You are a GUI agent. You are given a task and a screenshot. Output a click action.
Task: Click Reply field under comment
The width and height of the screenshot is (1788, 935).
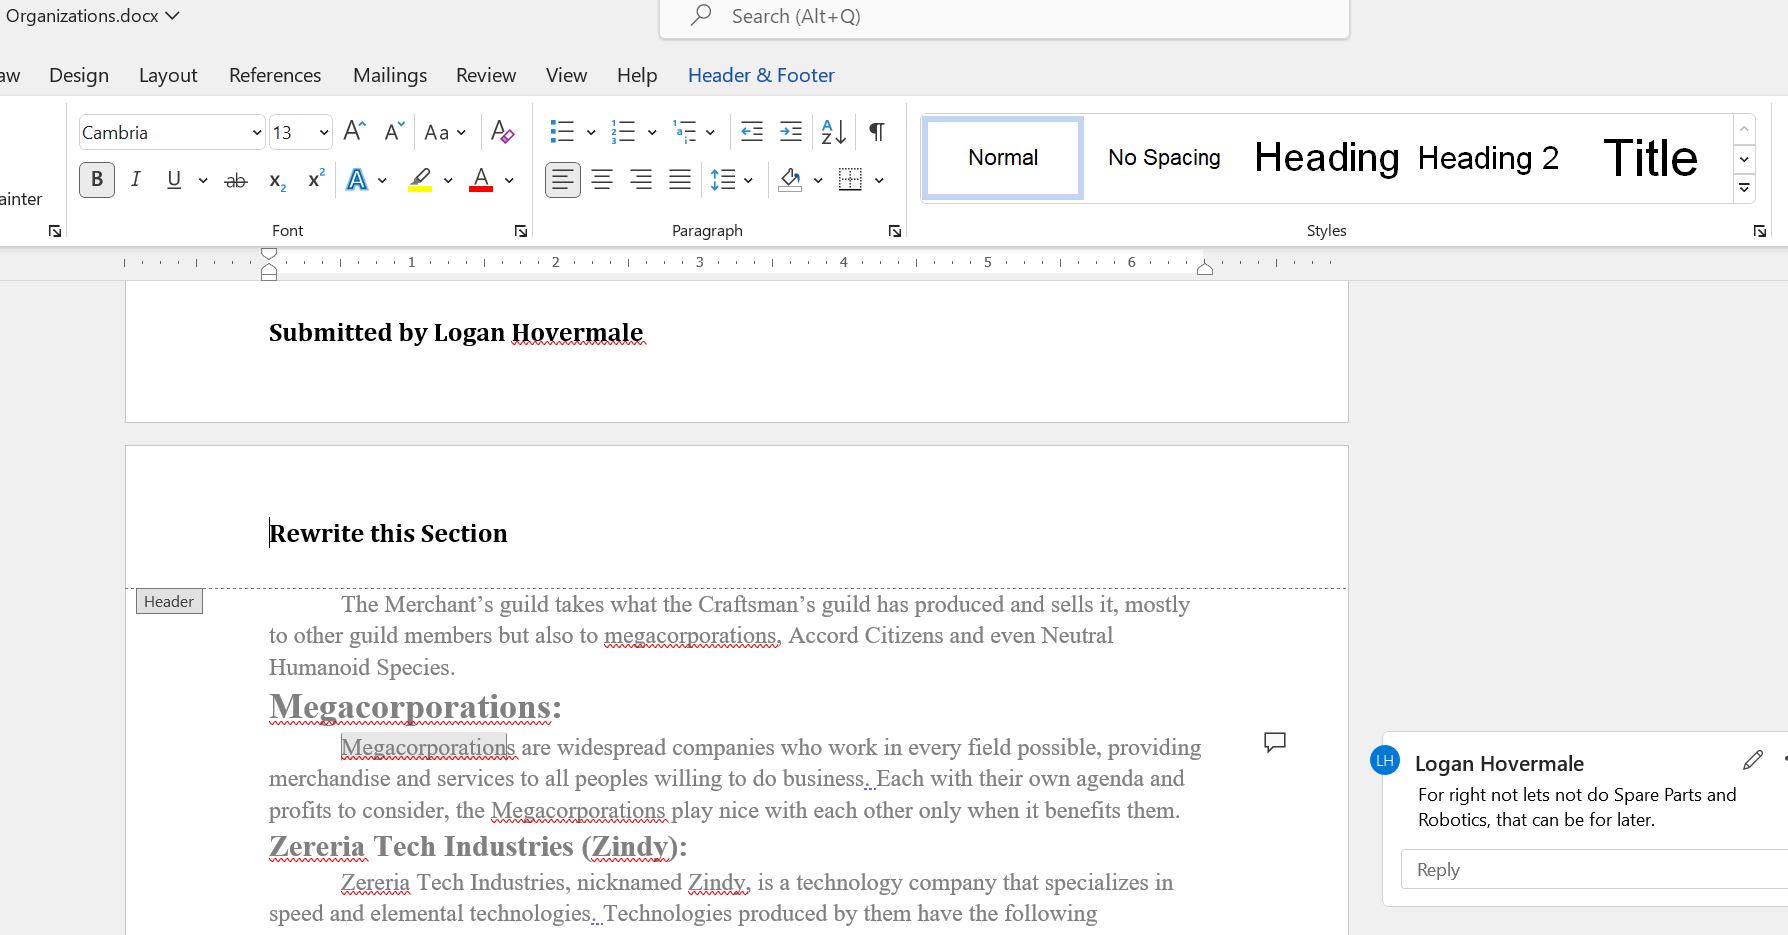[x=1594, y=869]
